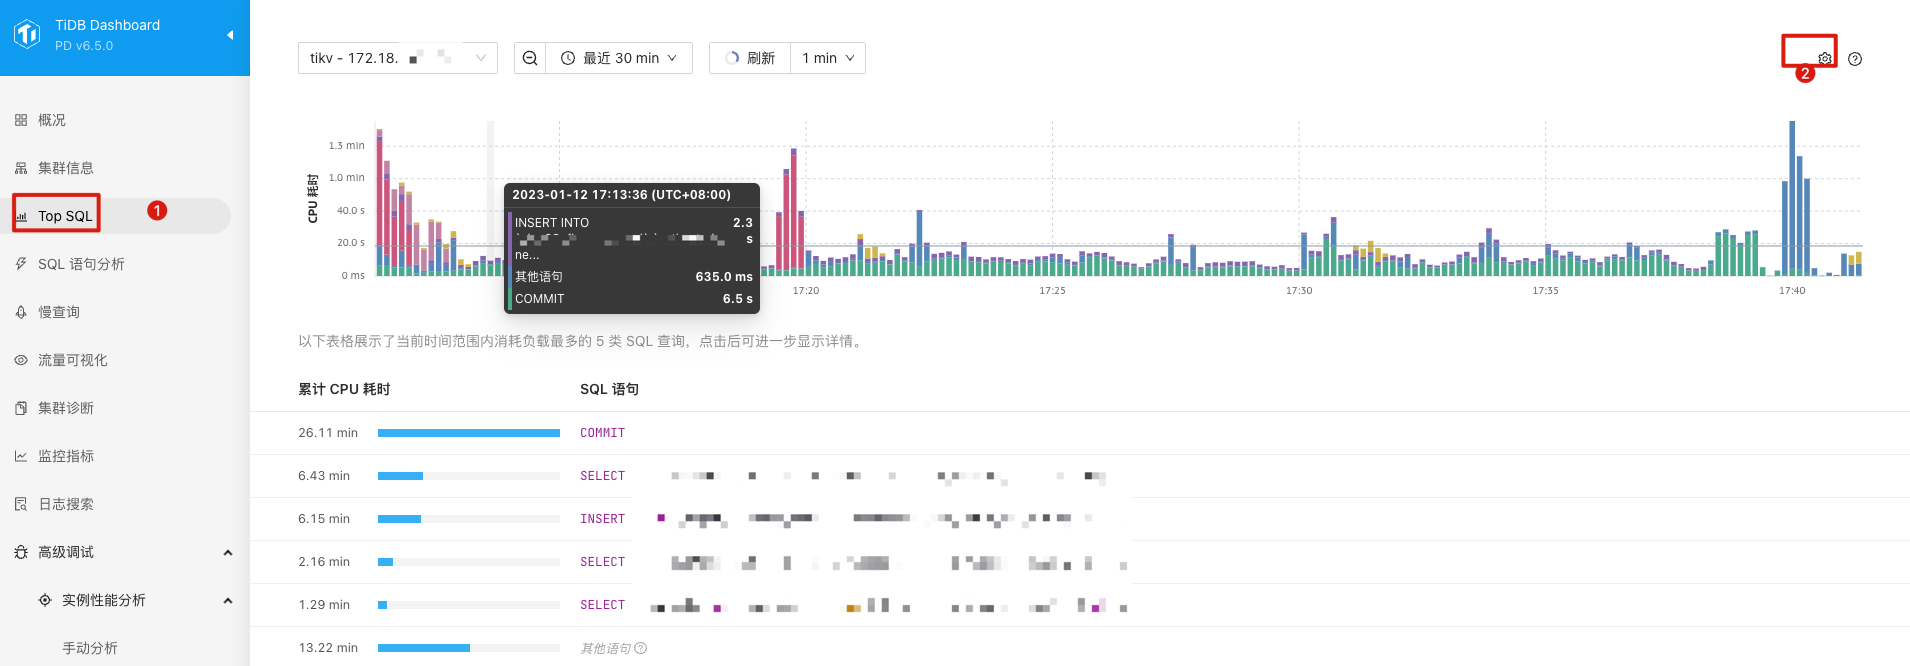
Task: Select Top SQL in the sidebar
Action: tap(65, 216)
